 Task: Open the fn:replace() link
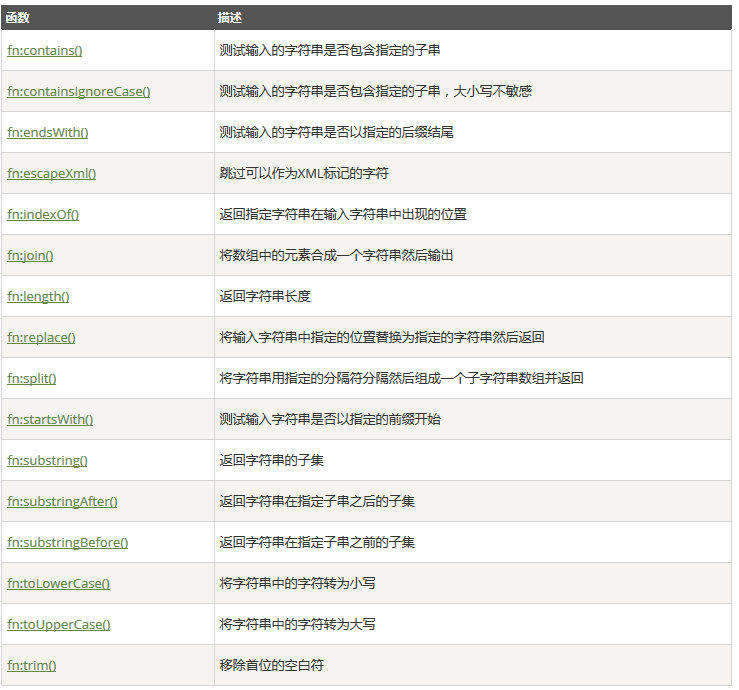pyautogui.click(x=41, y=337)
